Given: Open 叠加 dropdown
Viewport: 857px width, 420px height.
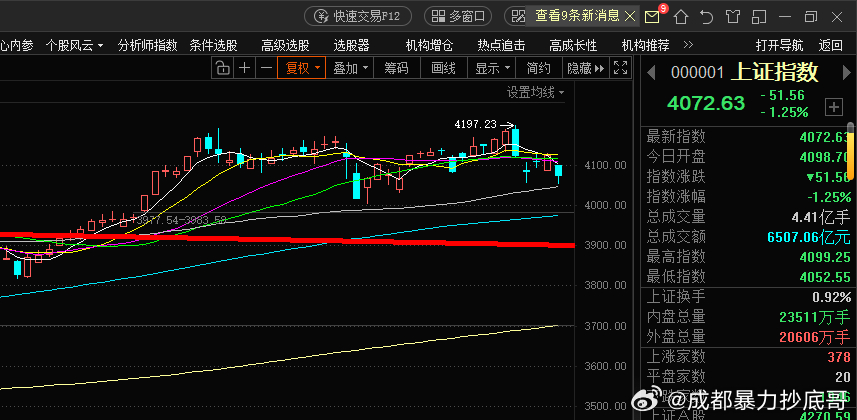Looking at the screenshot, I should [x=351, y=68].
